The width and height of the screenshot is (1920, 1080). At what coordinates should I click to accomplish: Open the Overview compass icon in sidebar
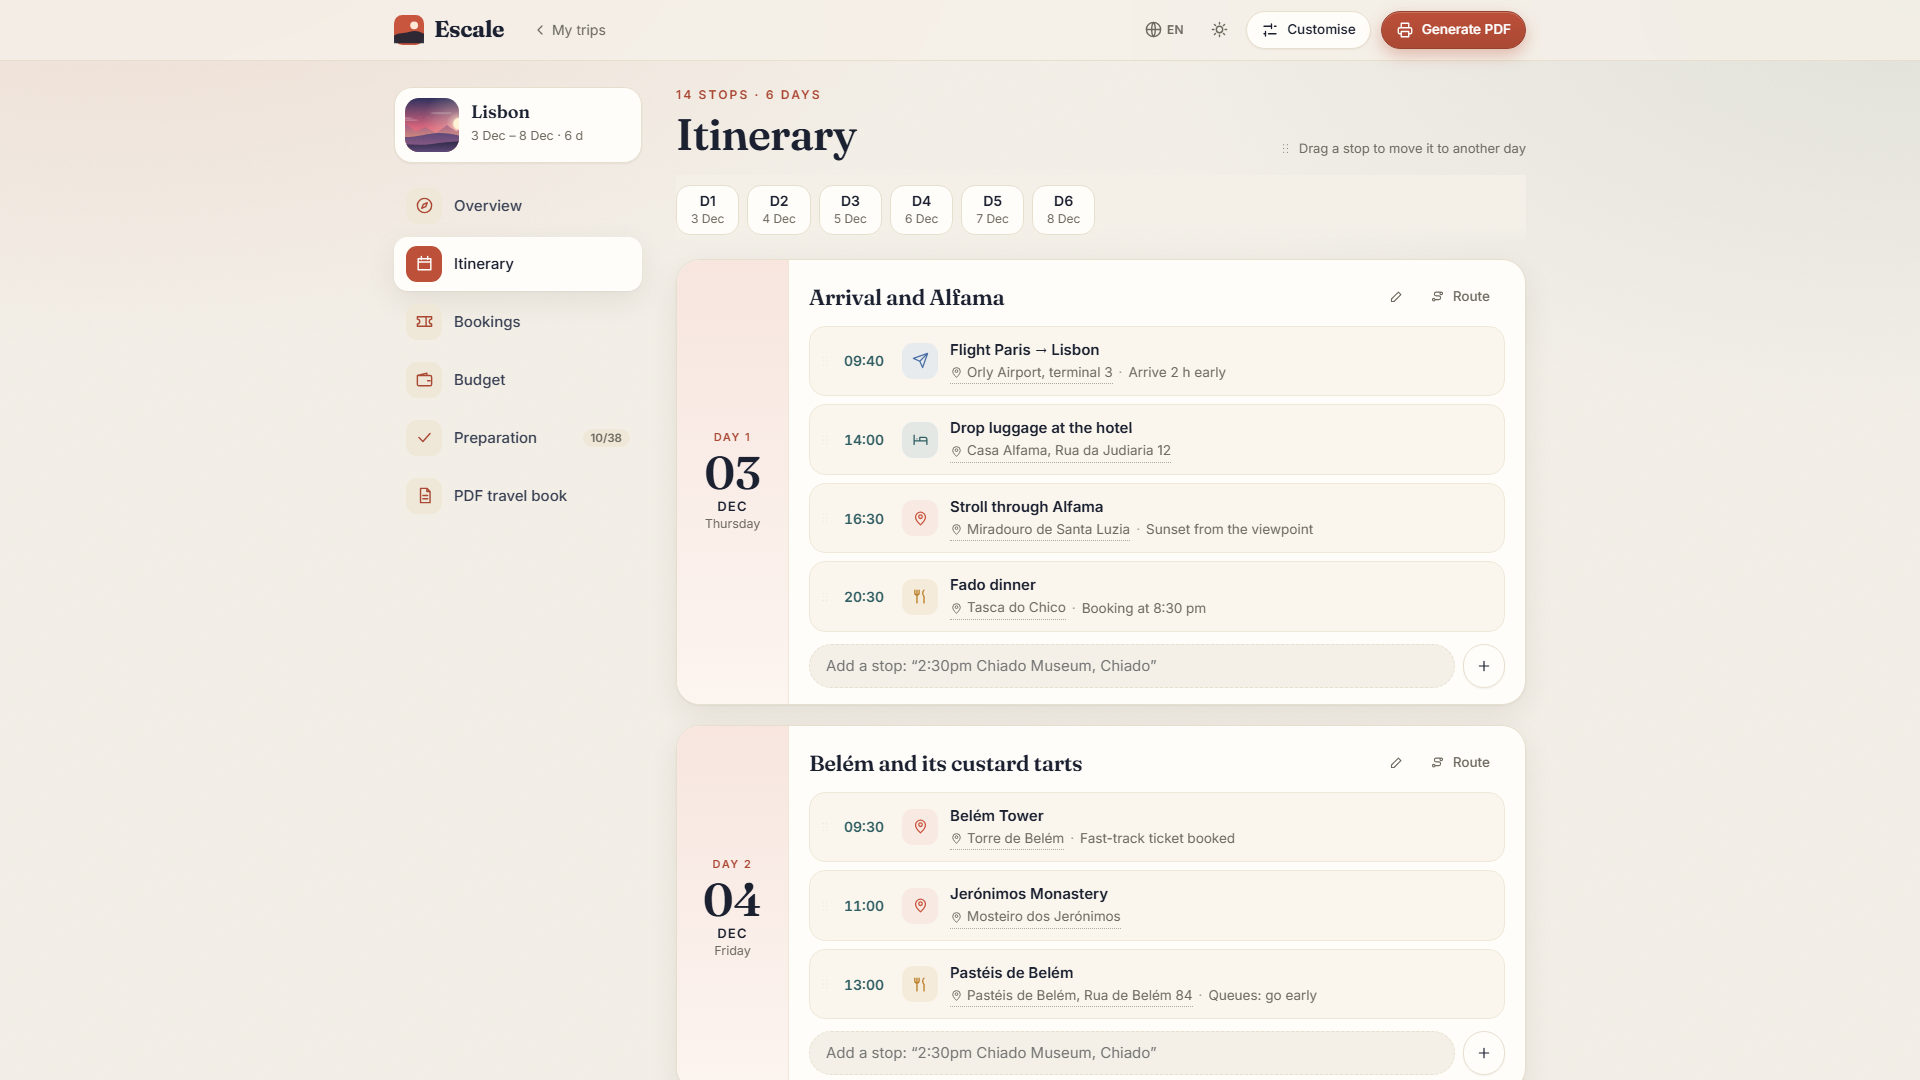tap(424, 206)
